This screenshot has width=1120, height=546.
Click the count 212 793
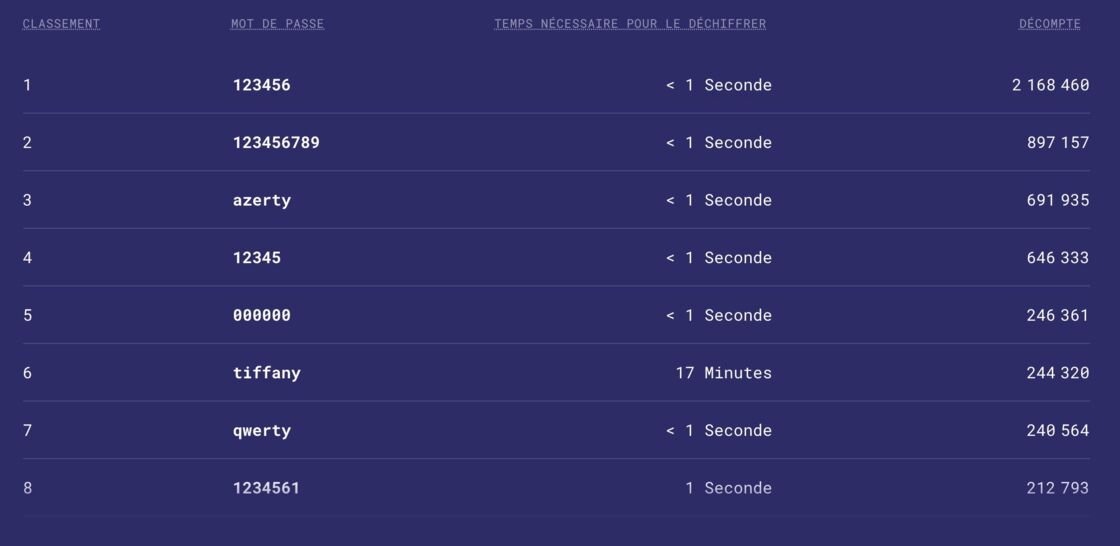1058,488
